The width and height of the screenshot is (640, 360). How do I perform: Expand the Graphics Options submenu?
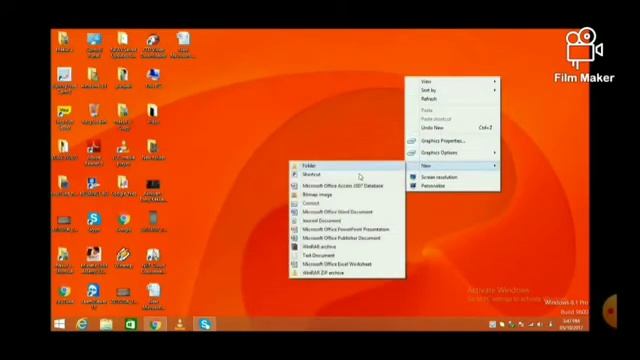(x=453, y=153)
